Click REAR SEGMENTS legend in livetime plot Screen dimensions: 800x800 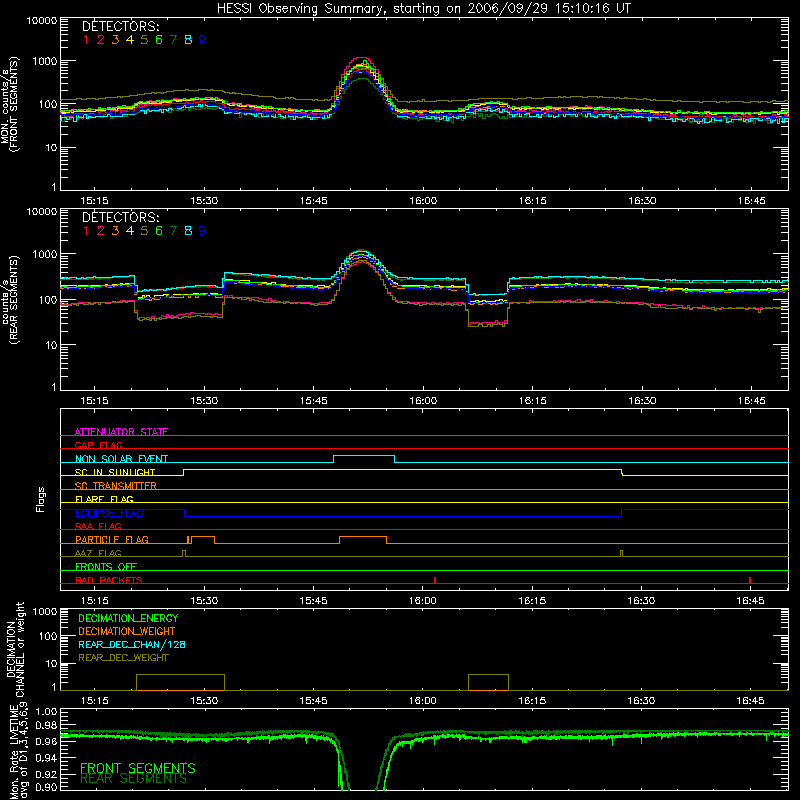(134, 779)
